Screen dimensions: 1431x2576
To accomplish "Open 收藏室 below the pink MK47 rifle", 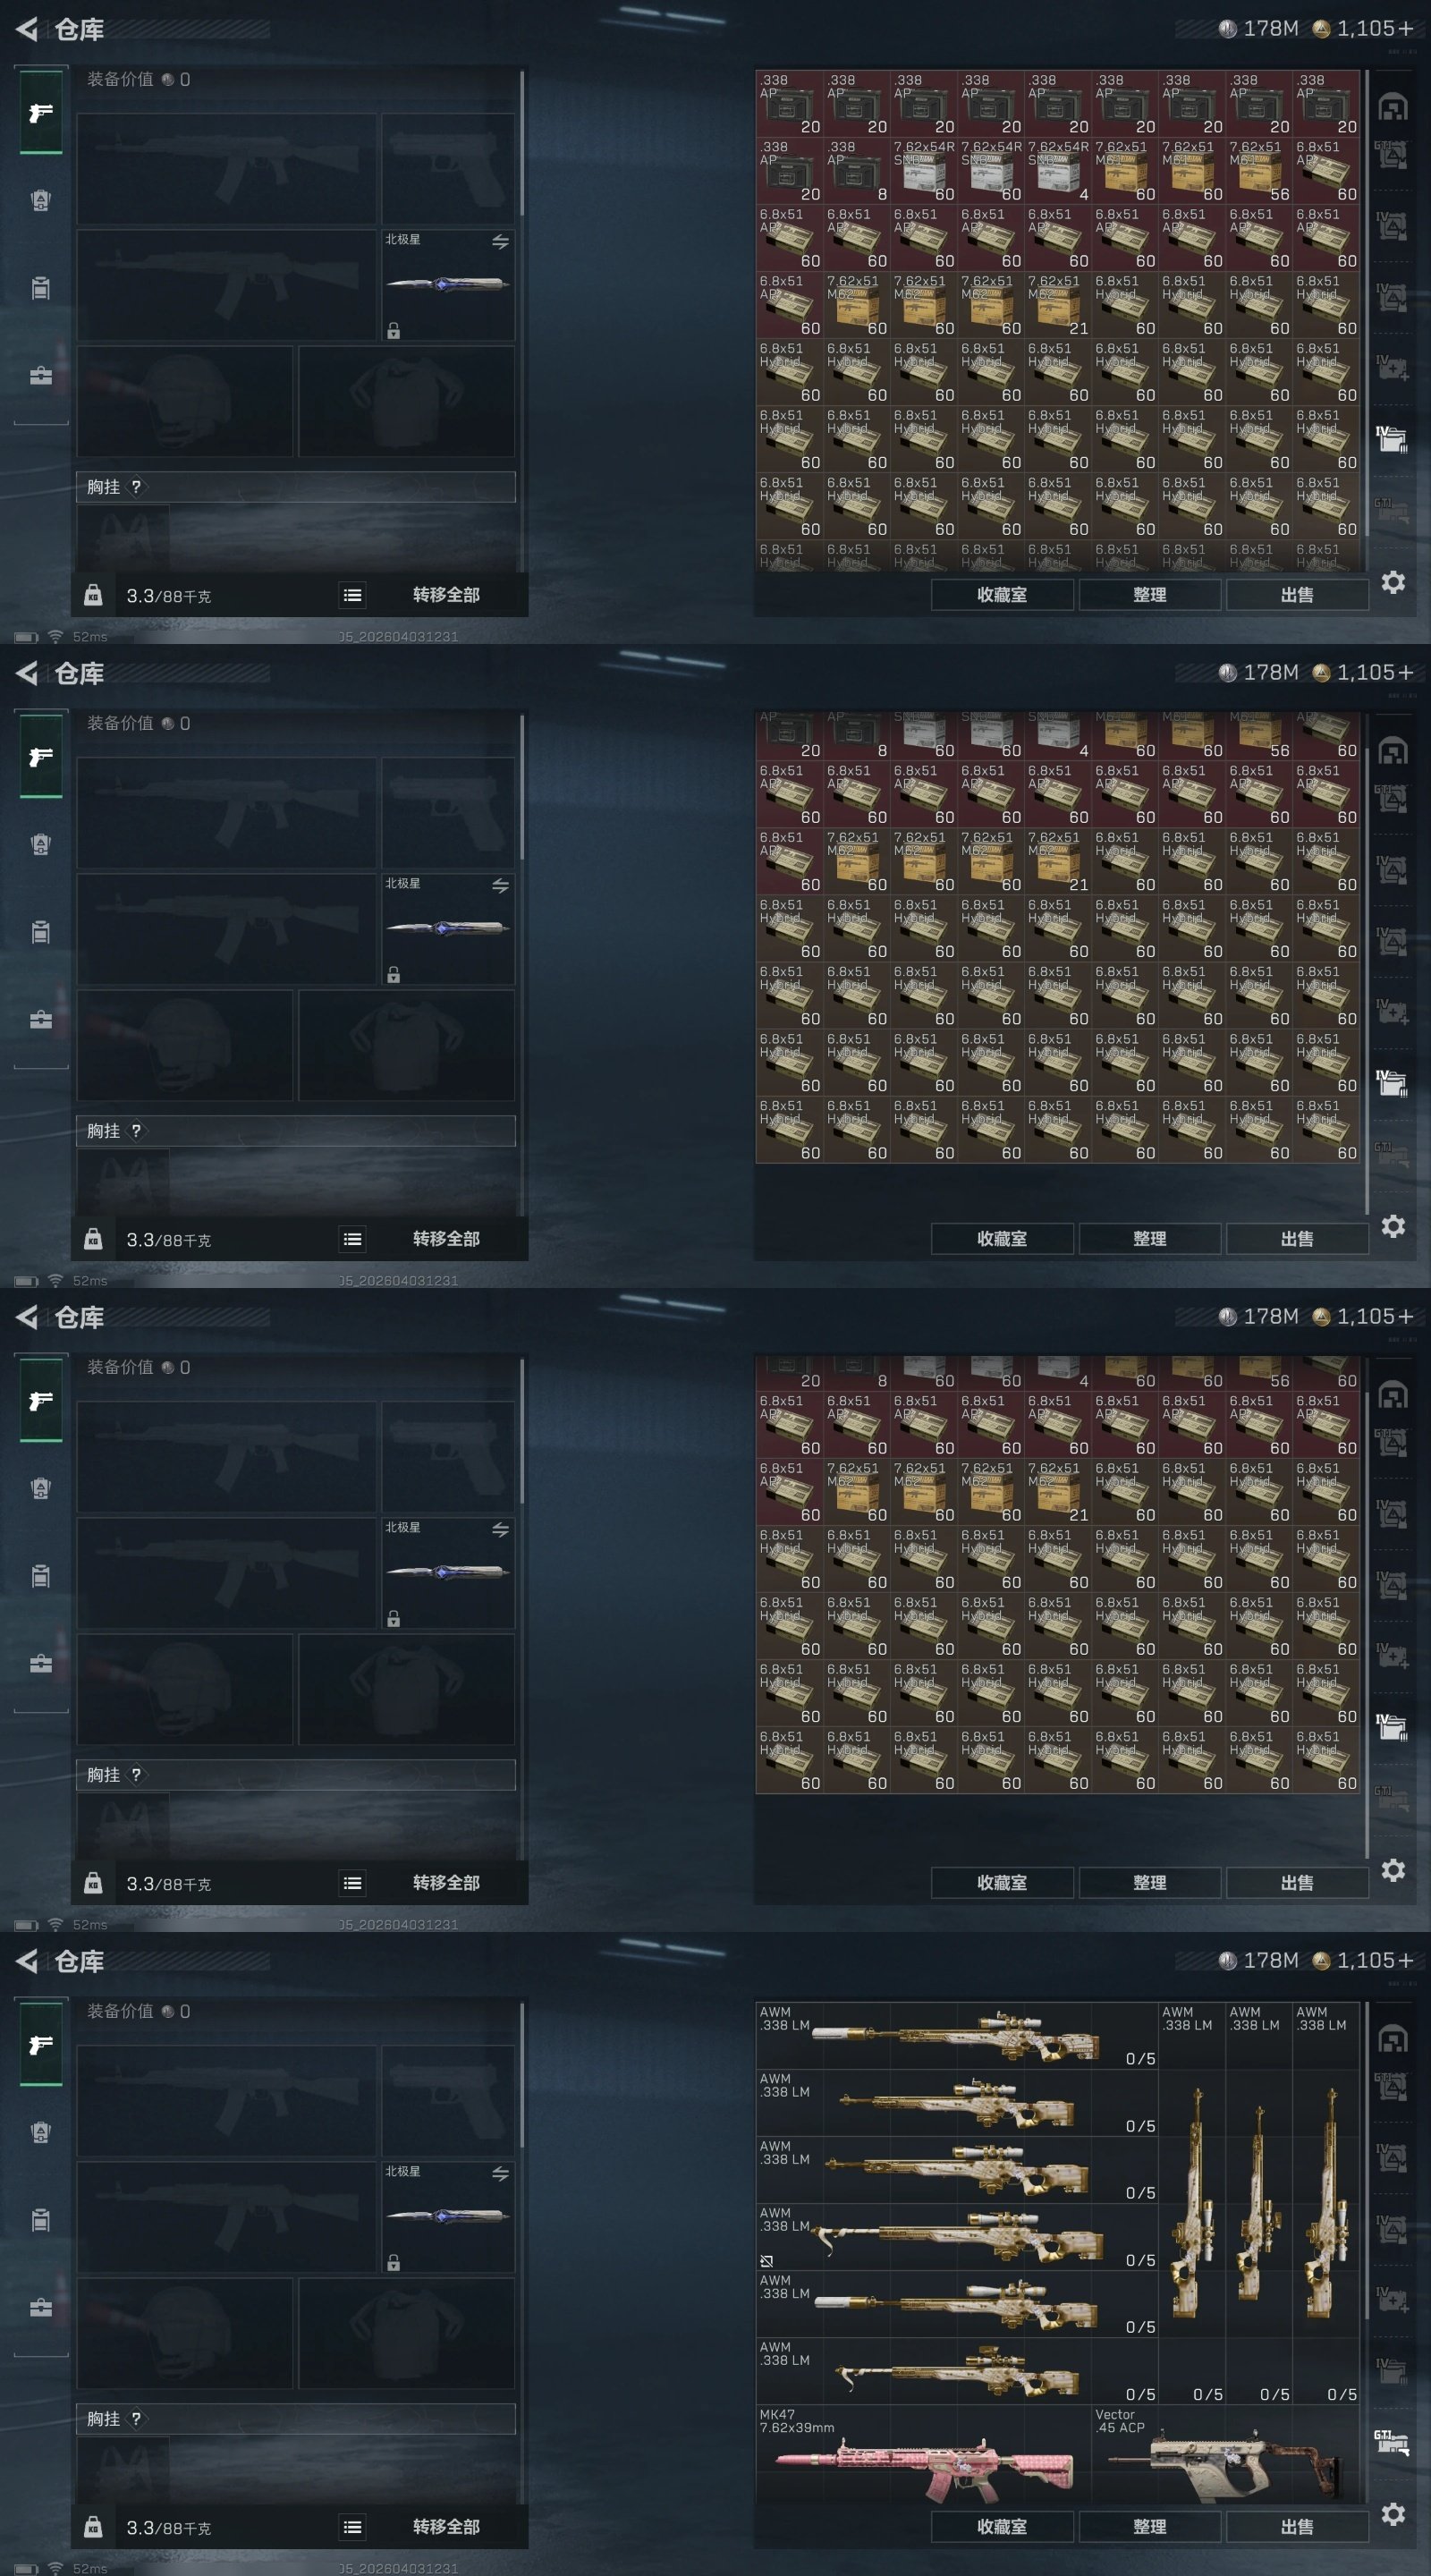I will click(x=1002, y=2526).
